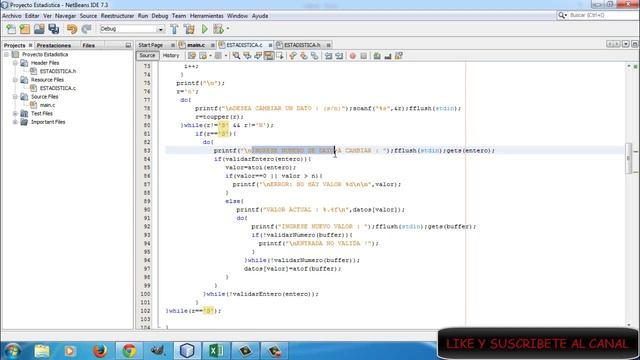Expand the Important Files folder
The width and height of the screenshot is (640, 360).
15,122
